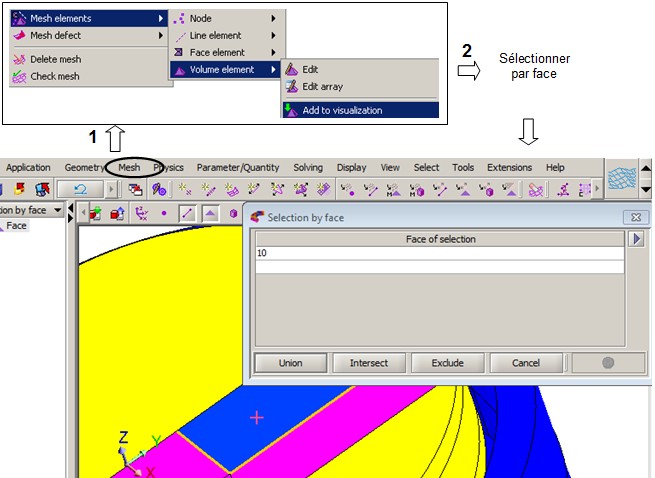Click the right arrow beside Face of selection

pos(635,239)
